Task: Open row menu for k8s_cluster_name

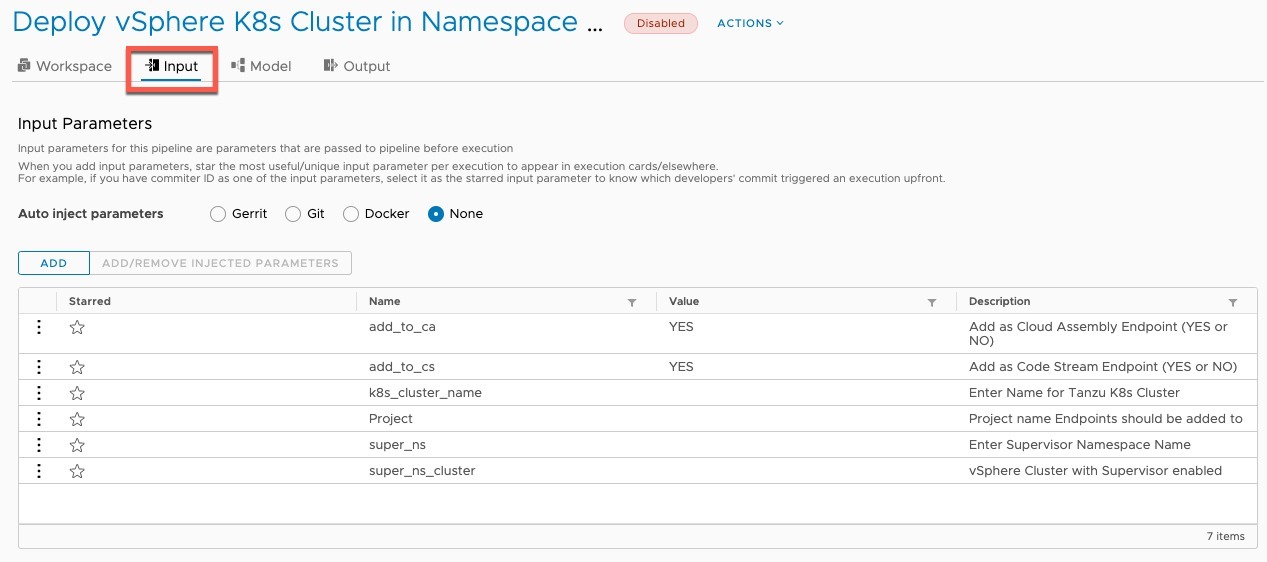Action: pos(39,393)
